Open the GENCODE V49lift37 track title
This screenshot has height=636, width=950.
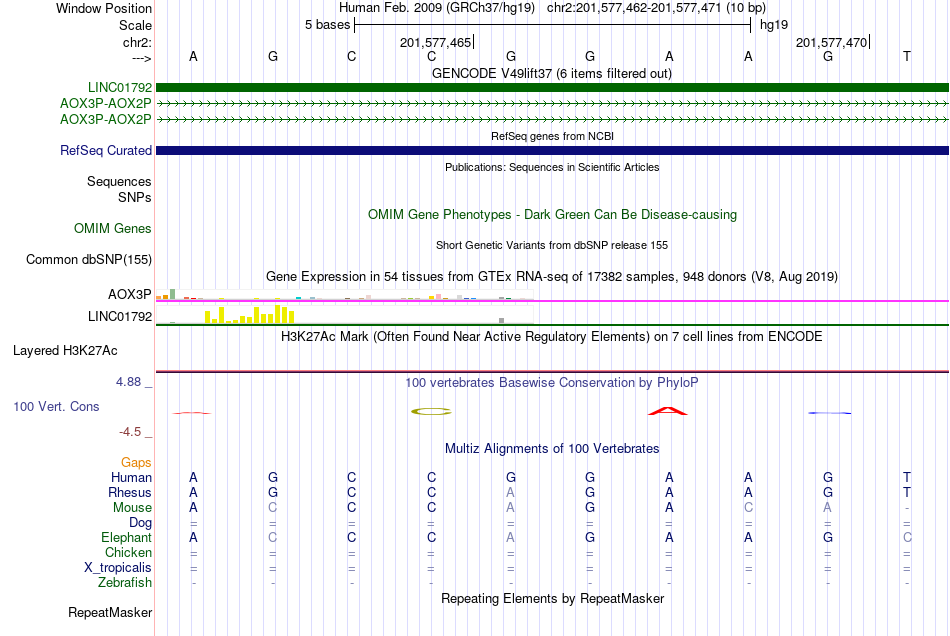click(x=551, y=73)
